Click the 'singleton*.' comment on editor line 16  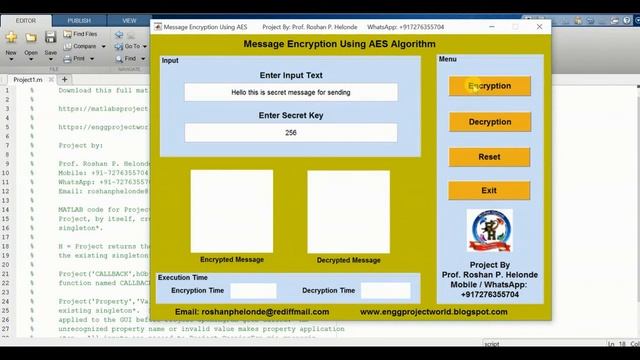pyautogui.click(x=81, y=229)
